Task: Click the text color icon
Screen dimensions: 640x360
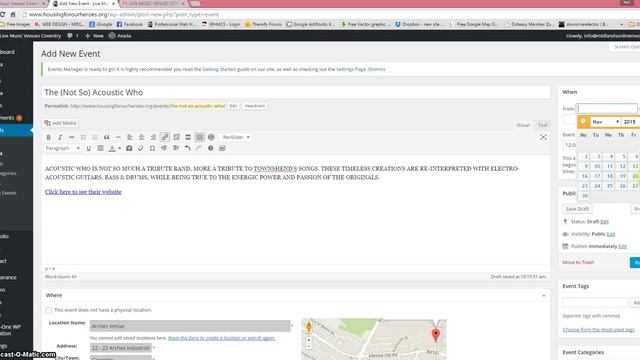Action: [x=112, y=148]
